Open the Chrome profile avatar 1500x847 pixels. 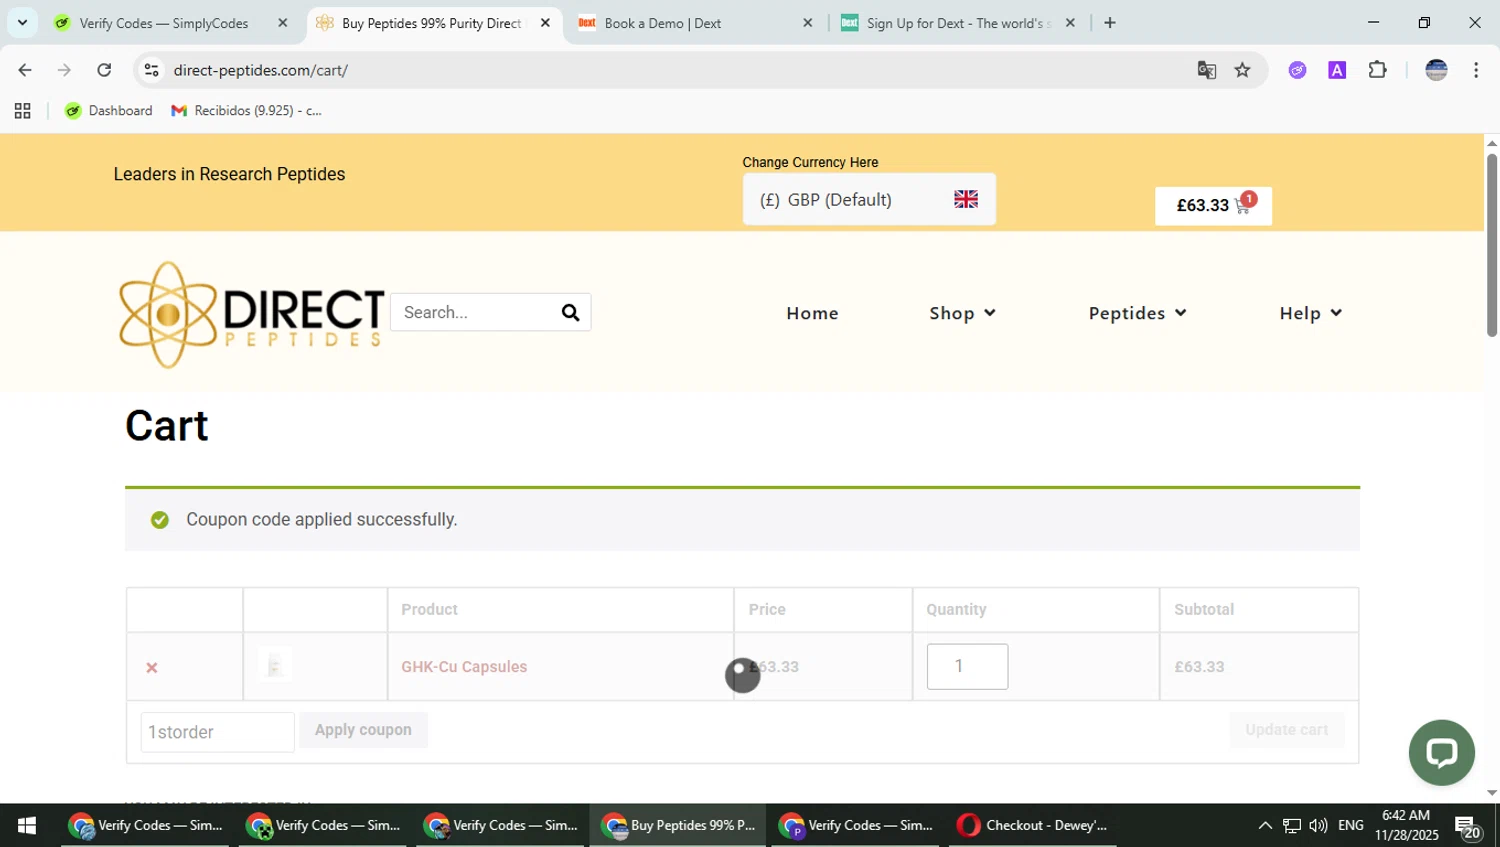coord(1436,70)
